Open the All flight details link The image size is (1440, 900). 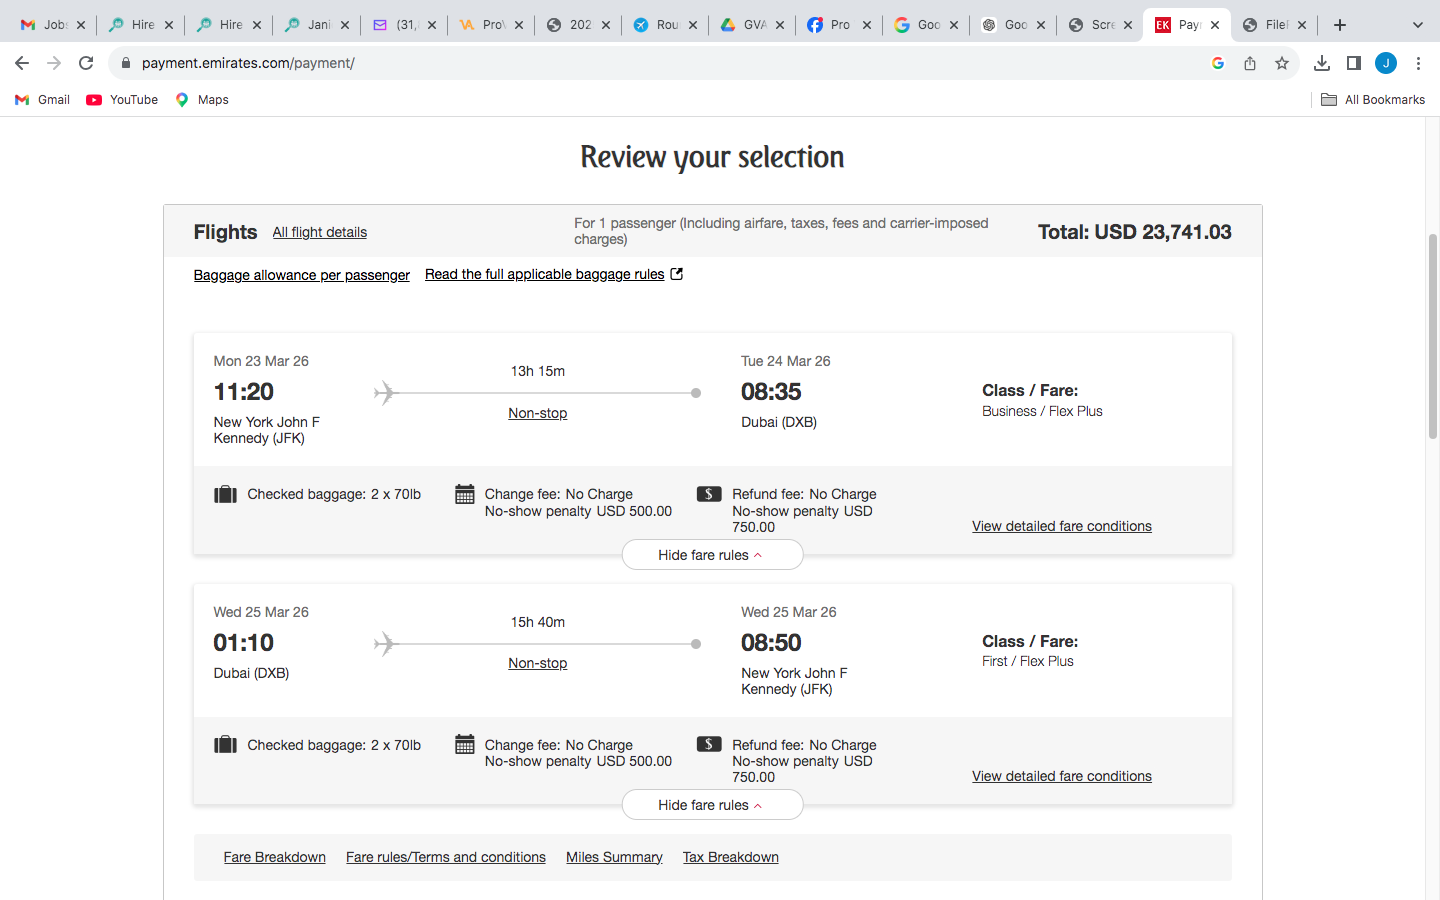coord(320,232)
